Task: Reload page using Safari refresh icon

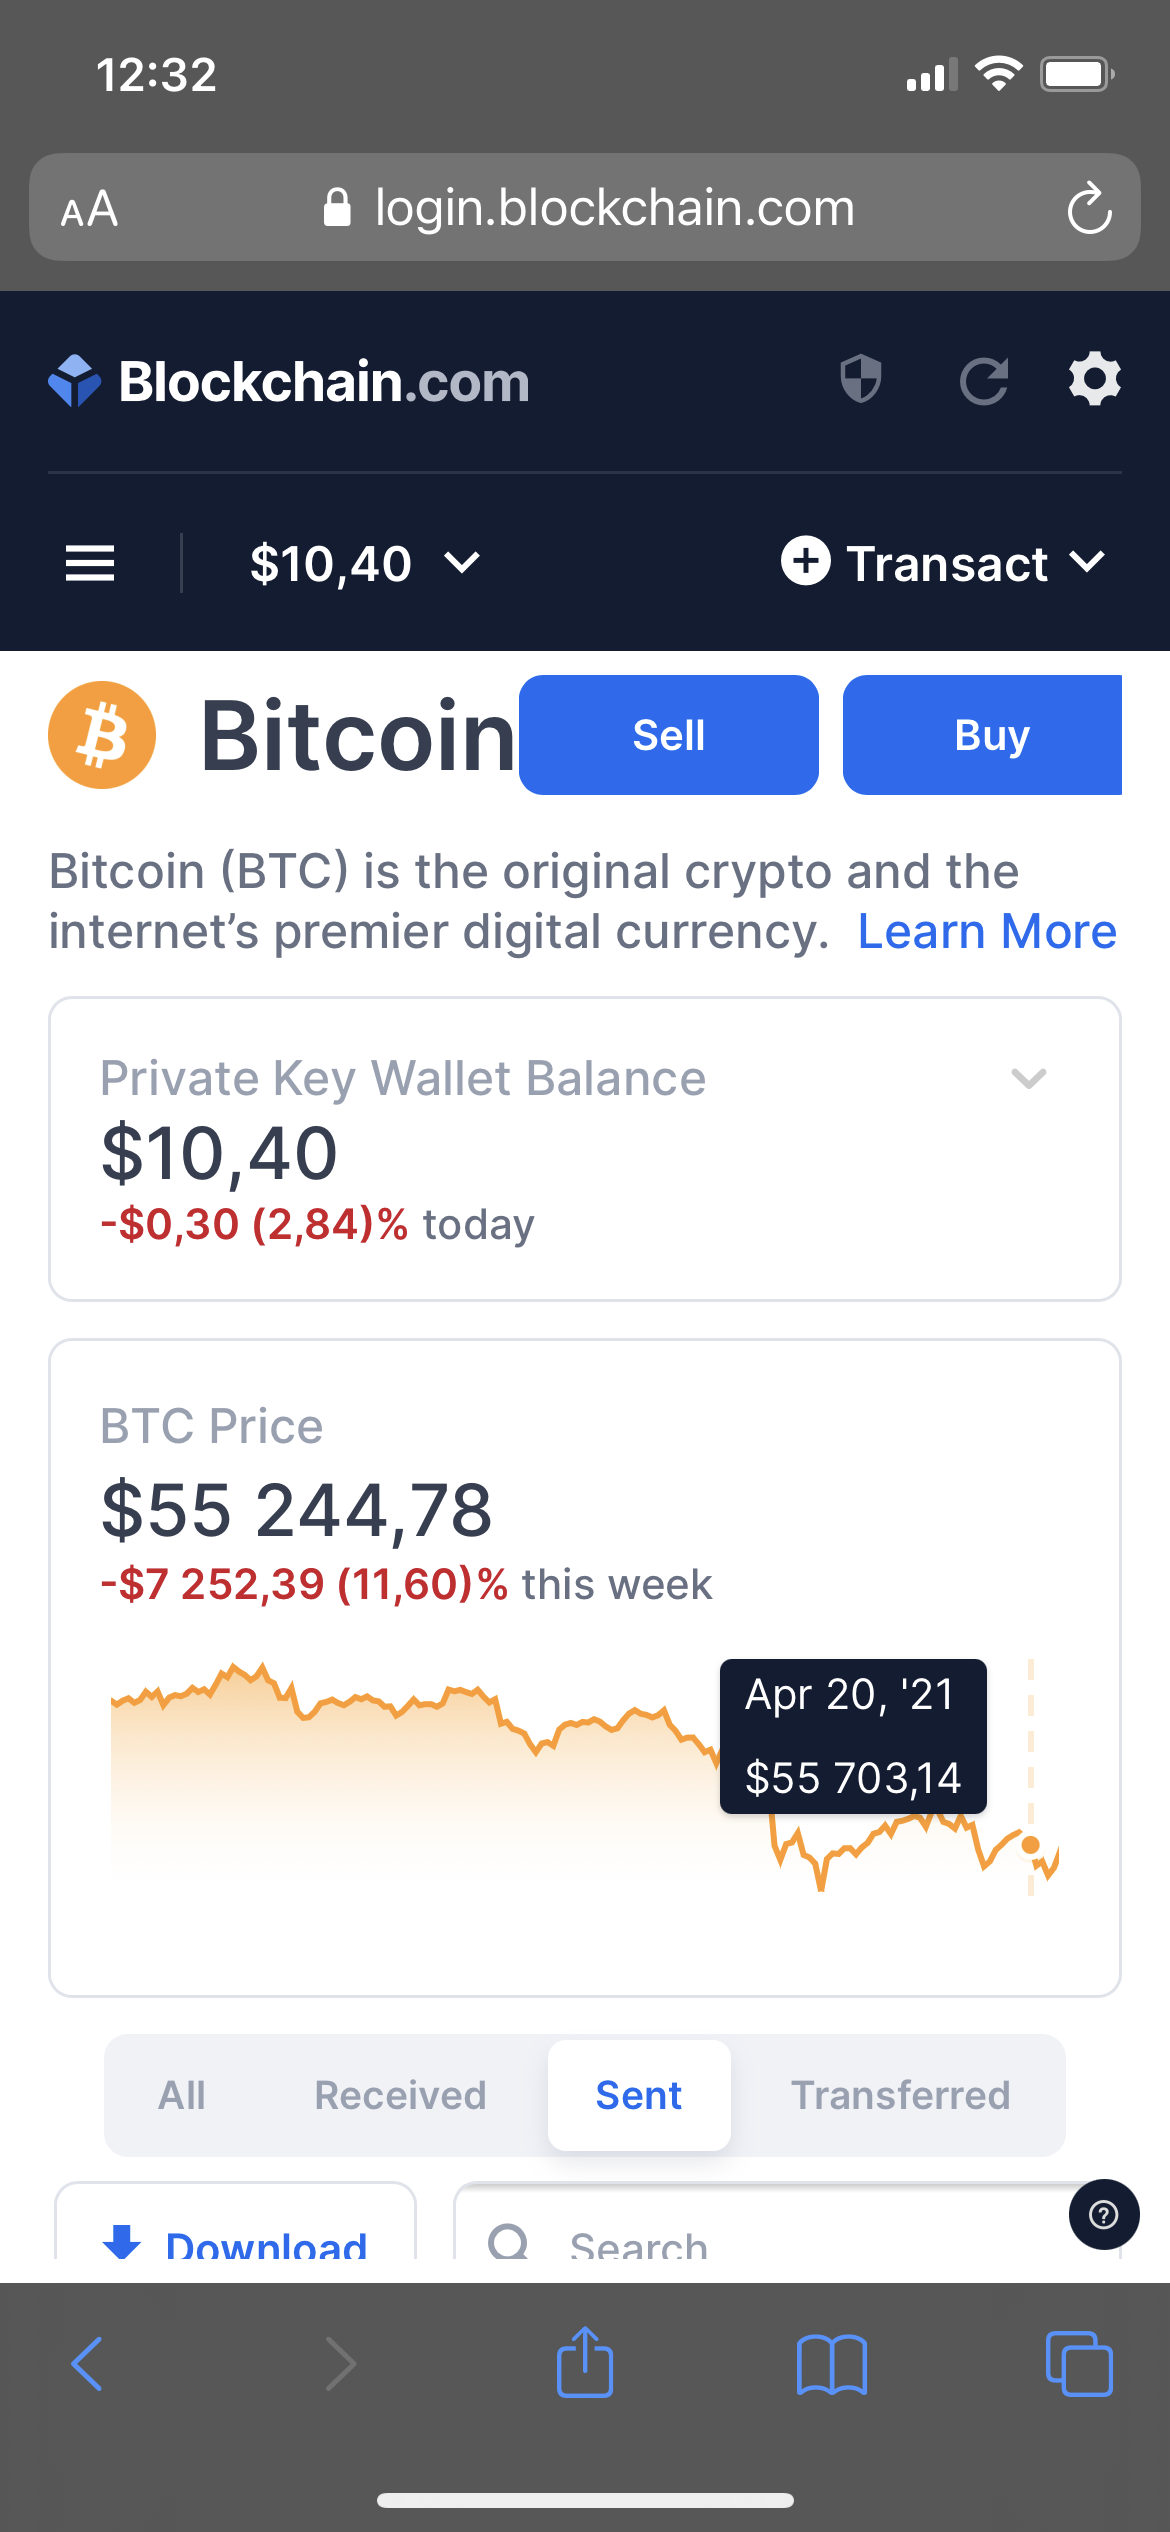Action: click(x=1089, y=208)
